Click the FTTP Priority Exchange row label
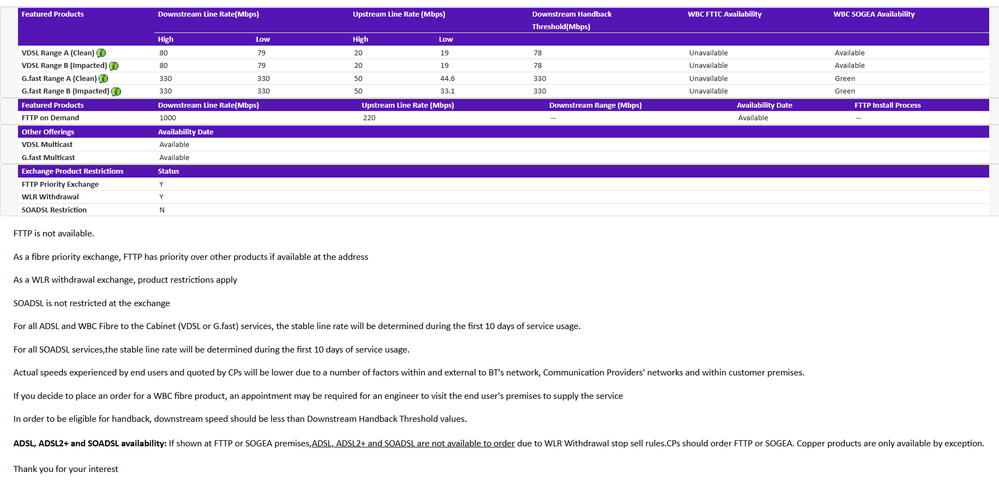The width and height of the screenshot is (999, 482). (x=60, y=184)
